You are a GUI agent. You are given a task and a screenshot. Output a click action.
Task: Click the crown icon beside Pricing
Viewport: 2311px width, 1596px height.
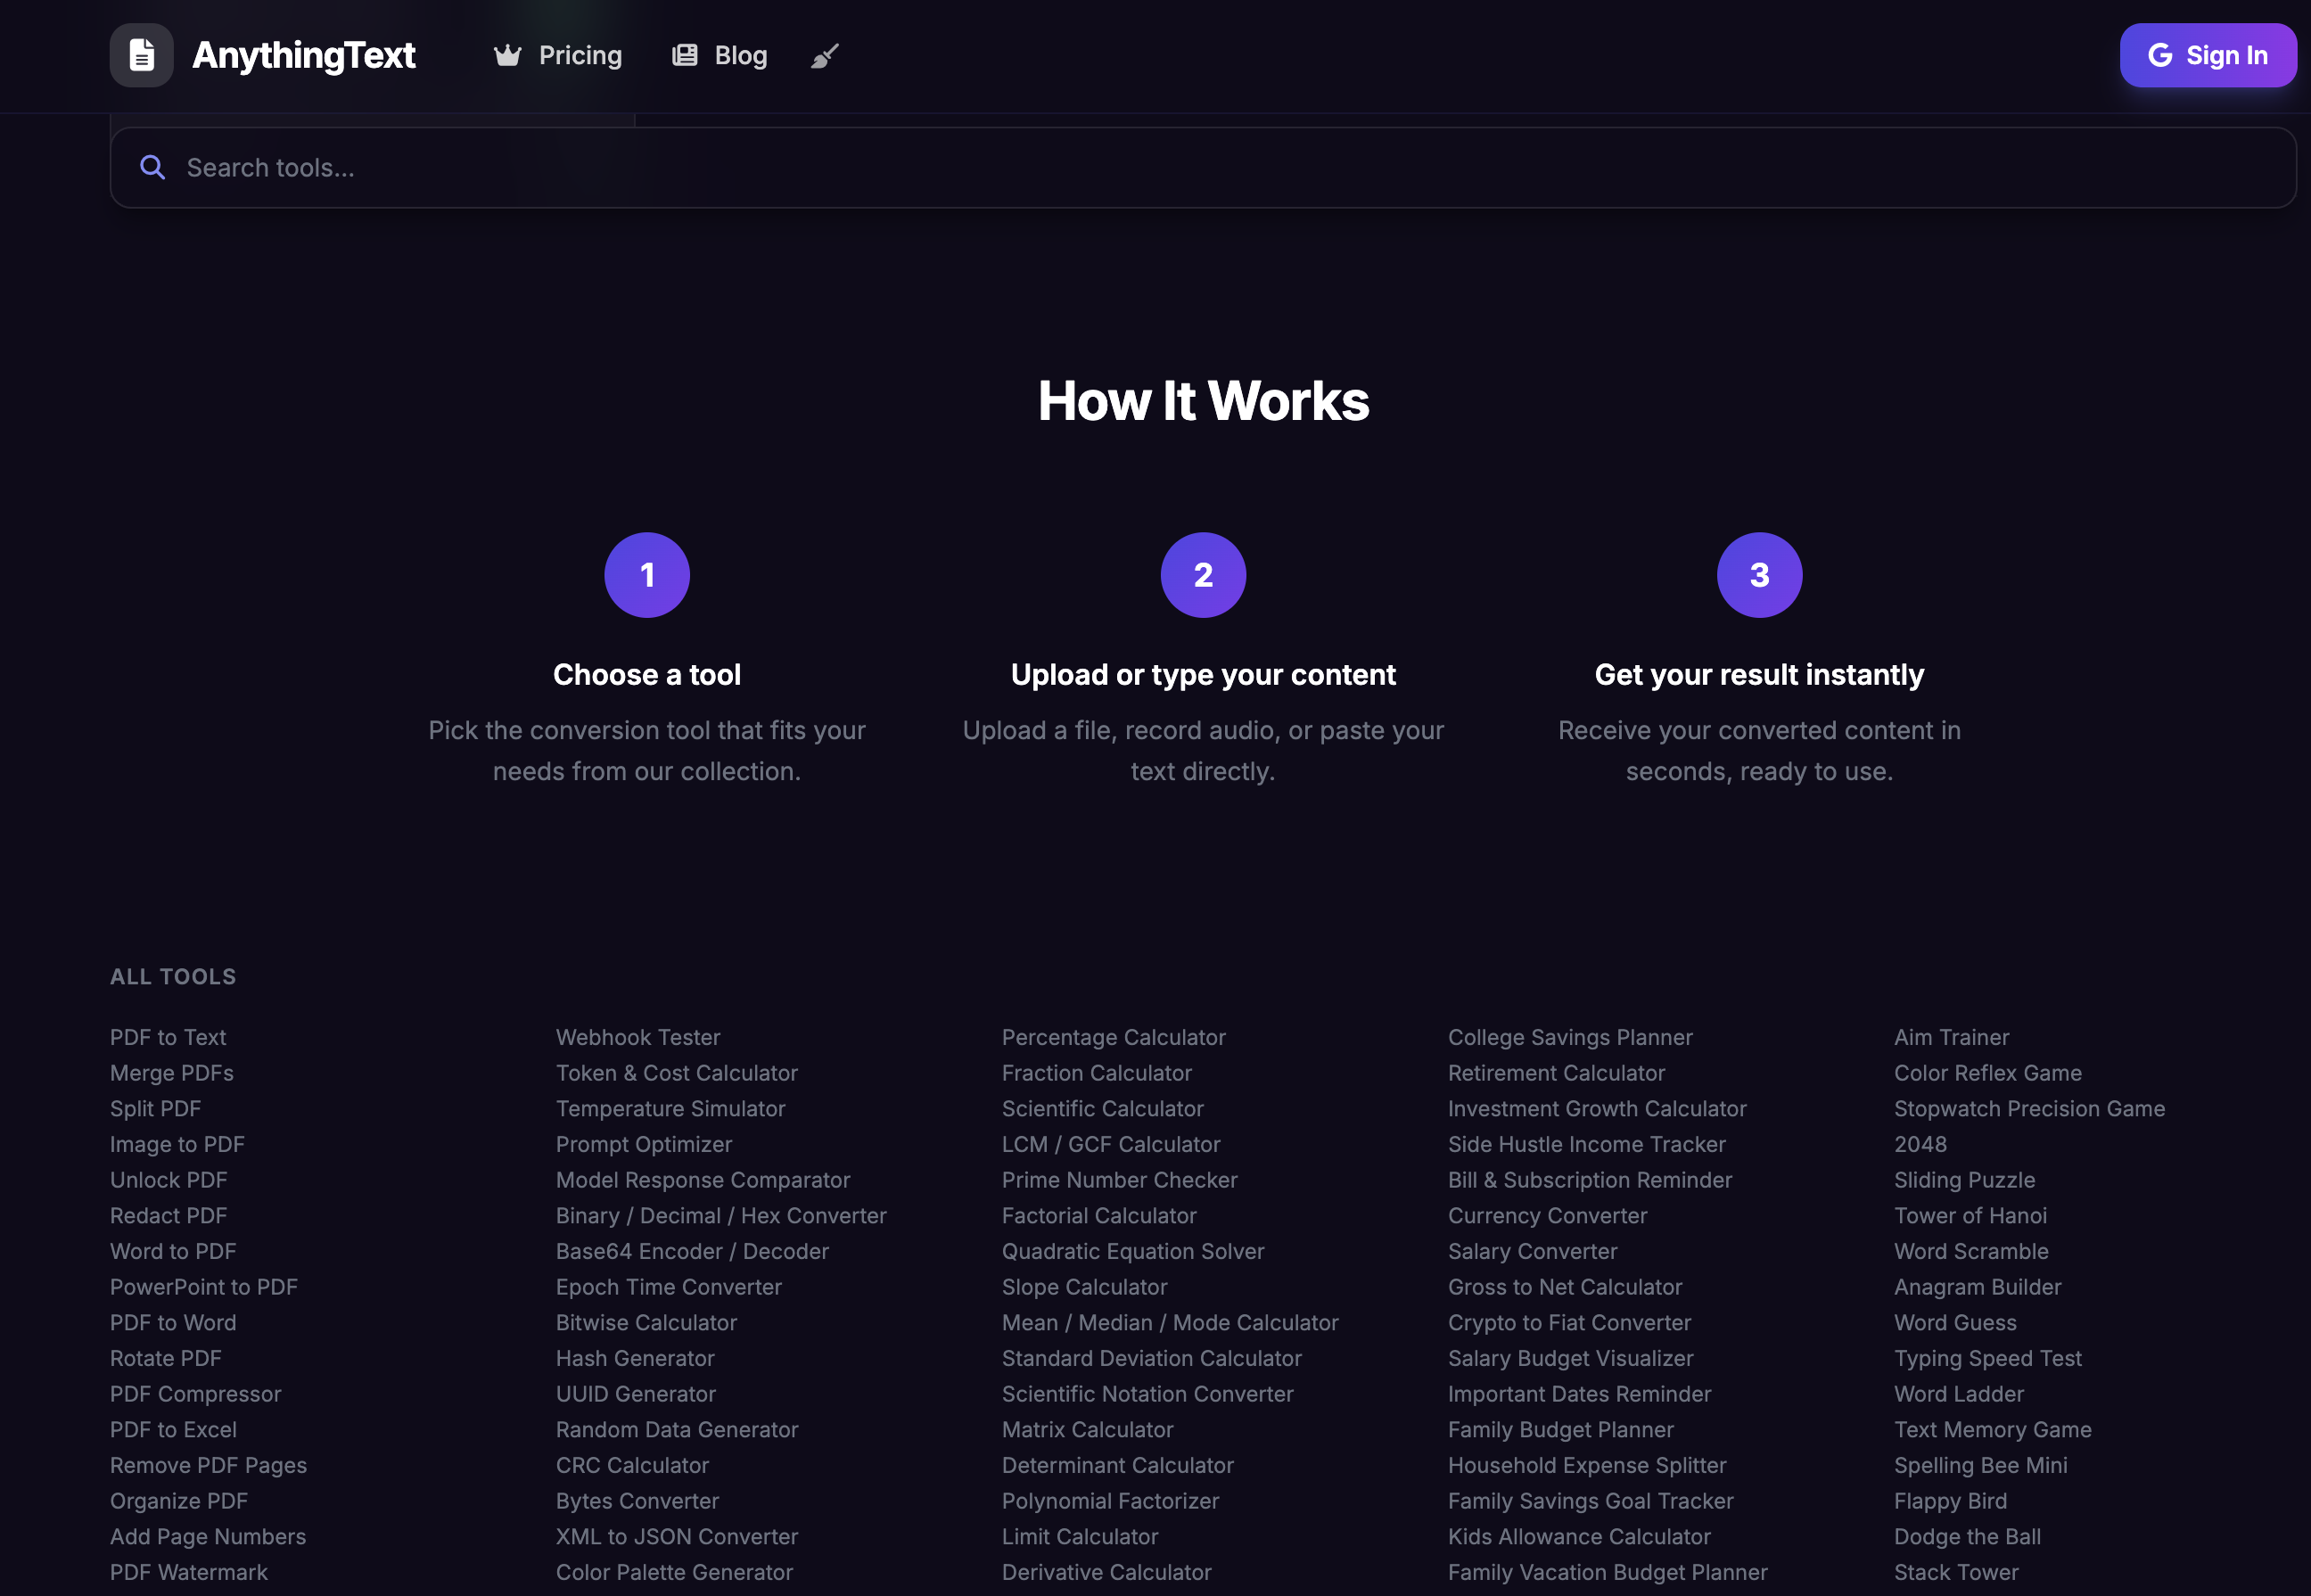pos(507,55)
